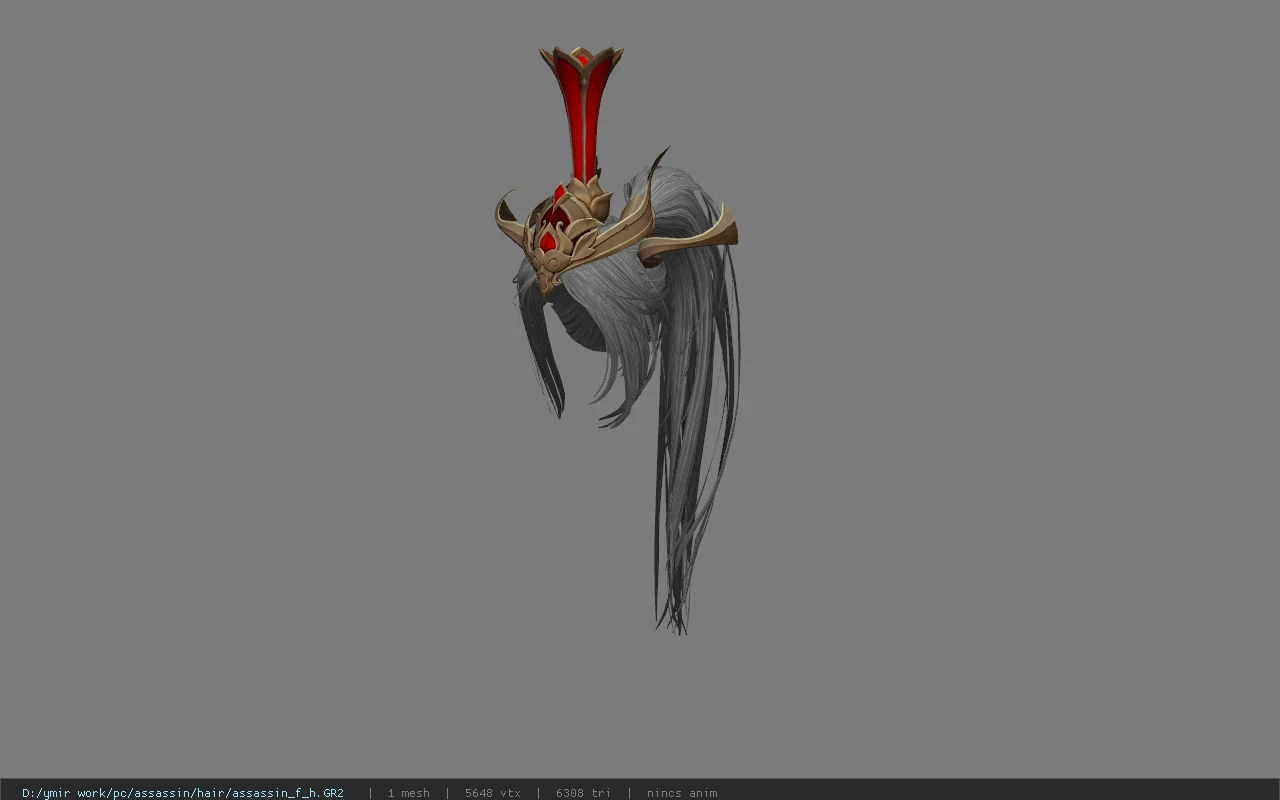This screenshot has height=800, width=1280.
Task: Click the "1 mesh" status bar entry
Action: tap(408, 793)
